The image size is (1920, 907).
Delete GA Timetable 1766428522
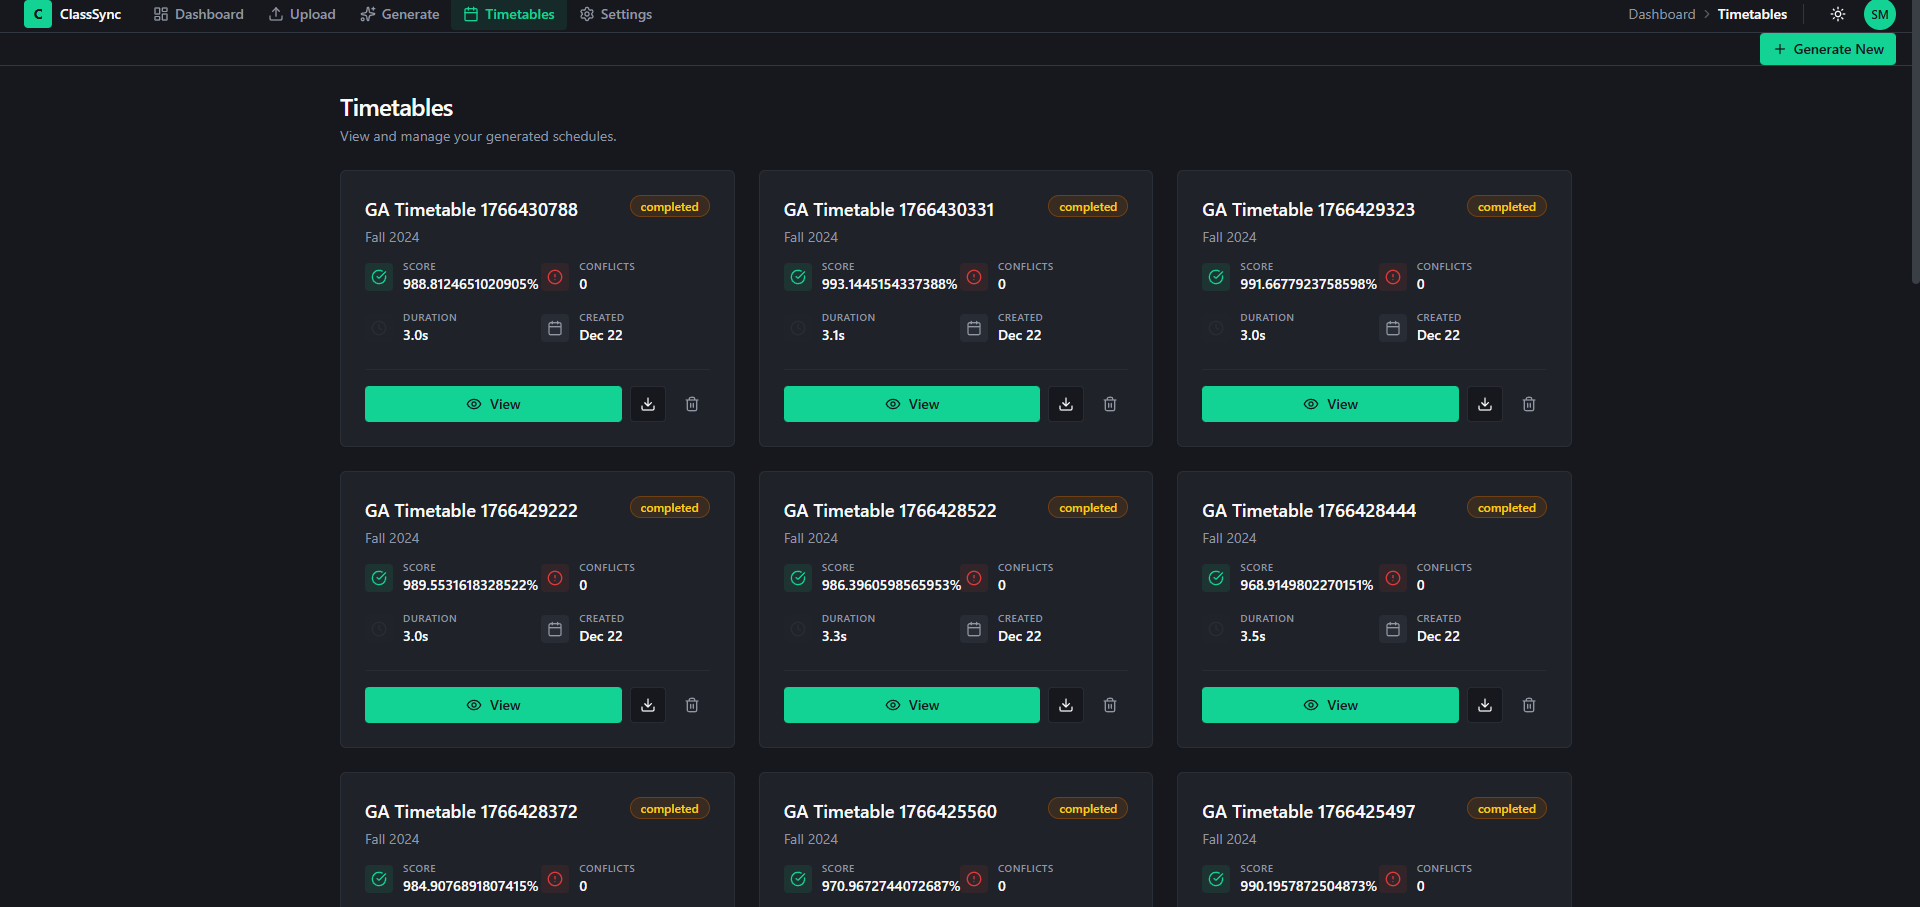(x=1110, y=705)
